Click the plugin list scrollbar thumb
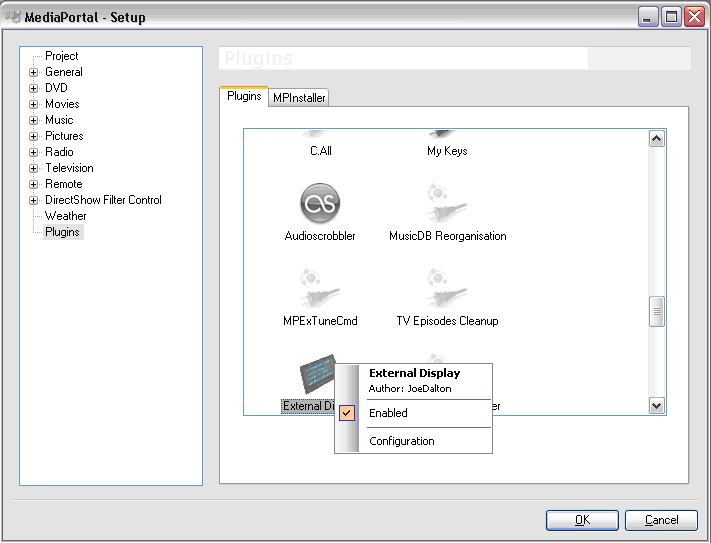 (657, 312)
